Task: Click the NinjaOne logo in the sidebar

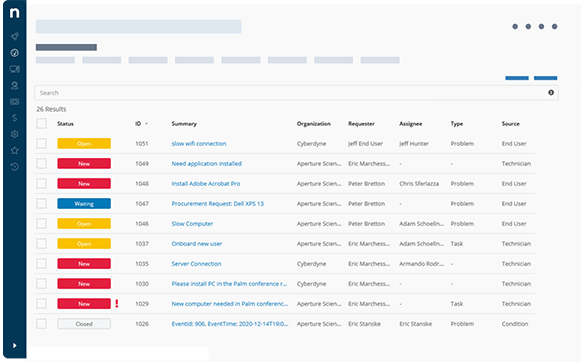Action: 15,13
